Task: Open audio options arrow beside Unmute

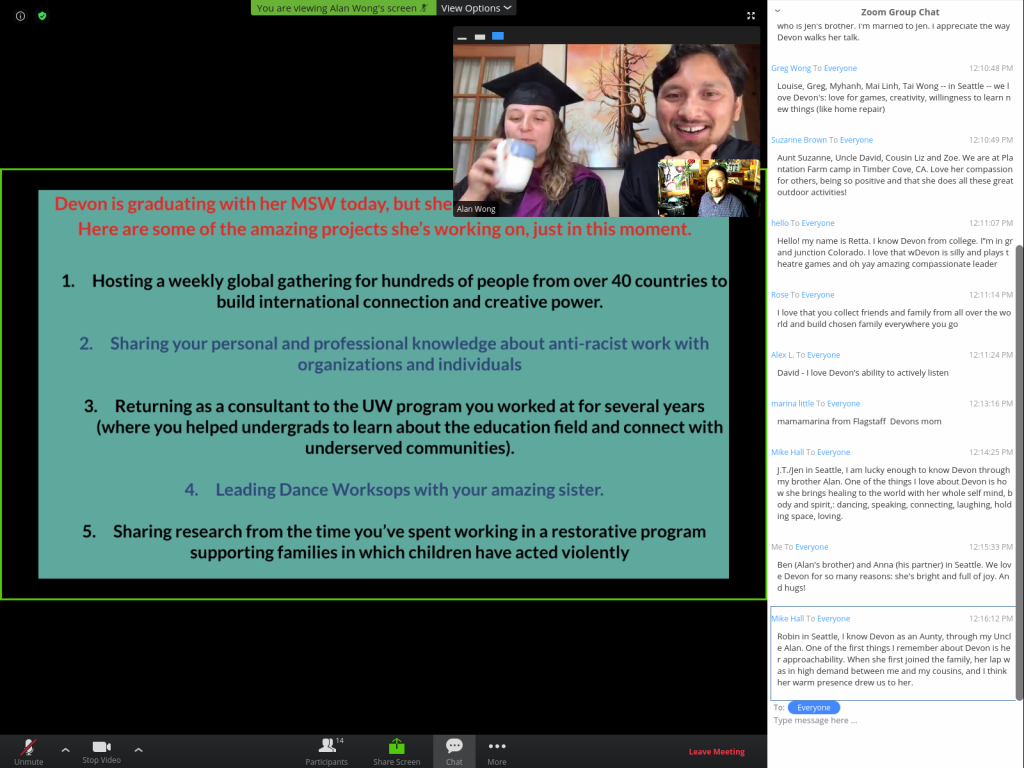Action: click(65, 749)
